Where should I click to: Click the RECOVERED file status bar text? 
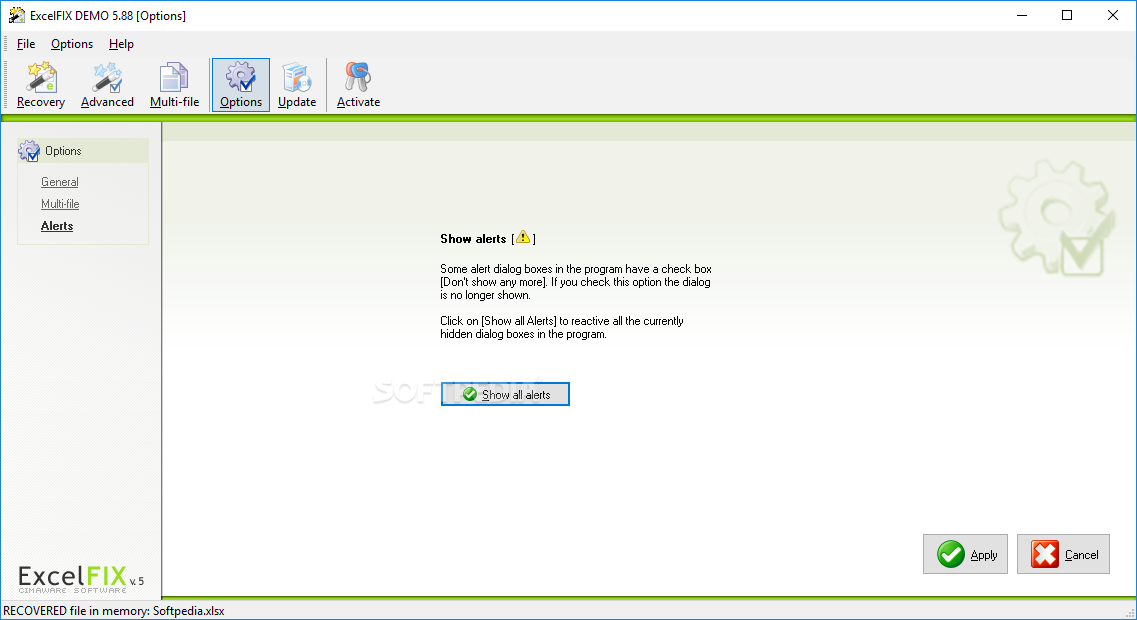point(114,611)
